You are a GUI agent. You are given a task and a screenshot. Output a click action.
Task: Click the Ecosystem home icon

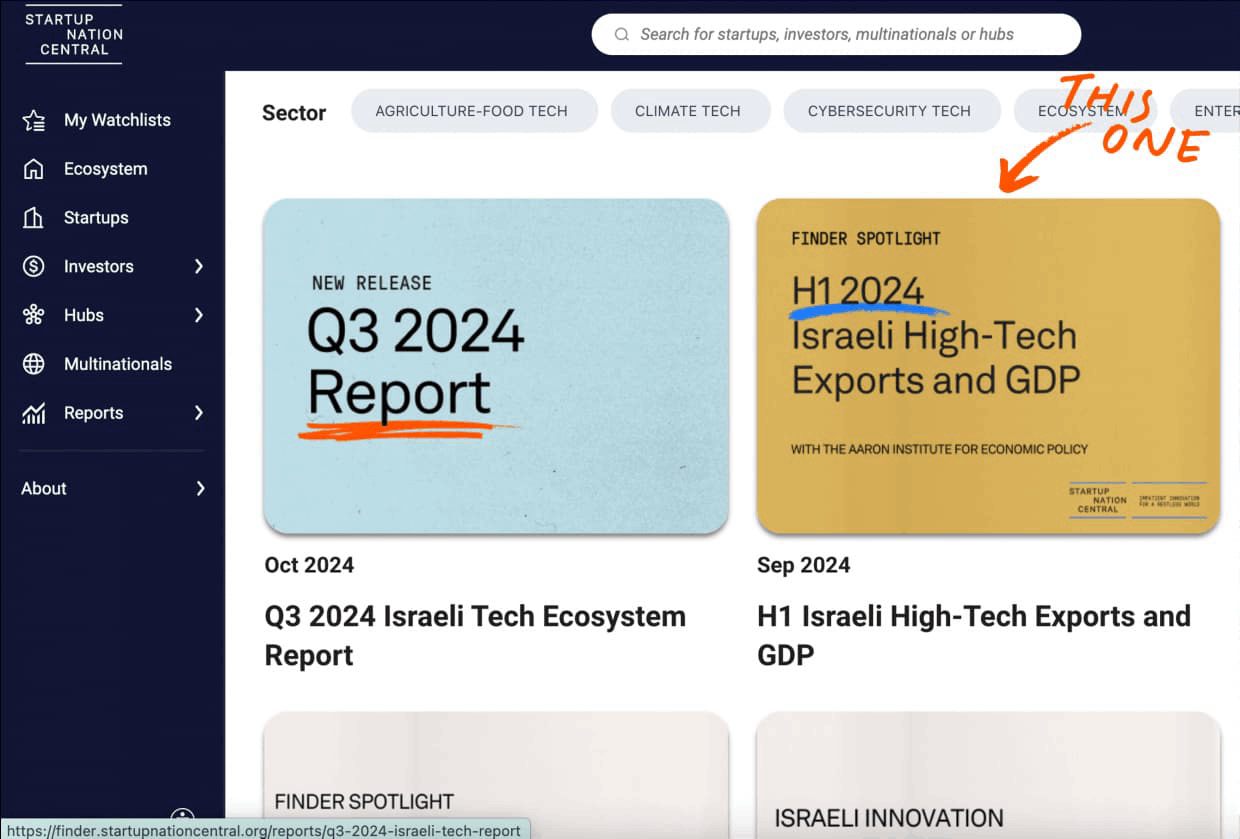tap(34, 169)
